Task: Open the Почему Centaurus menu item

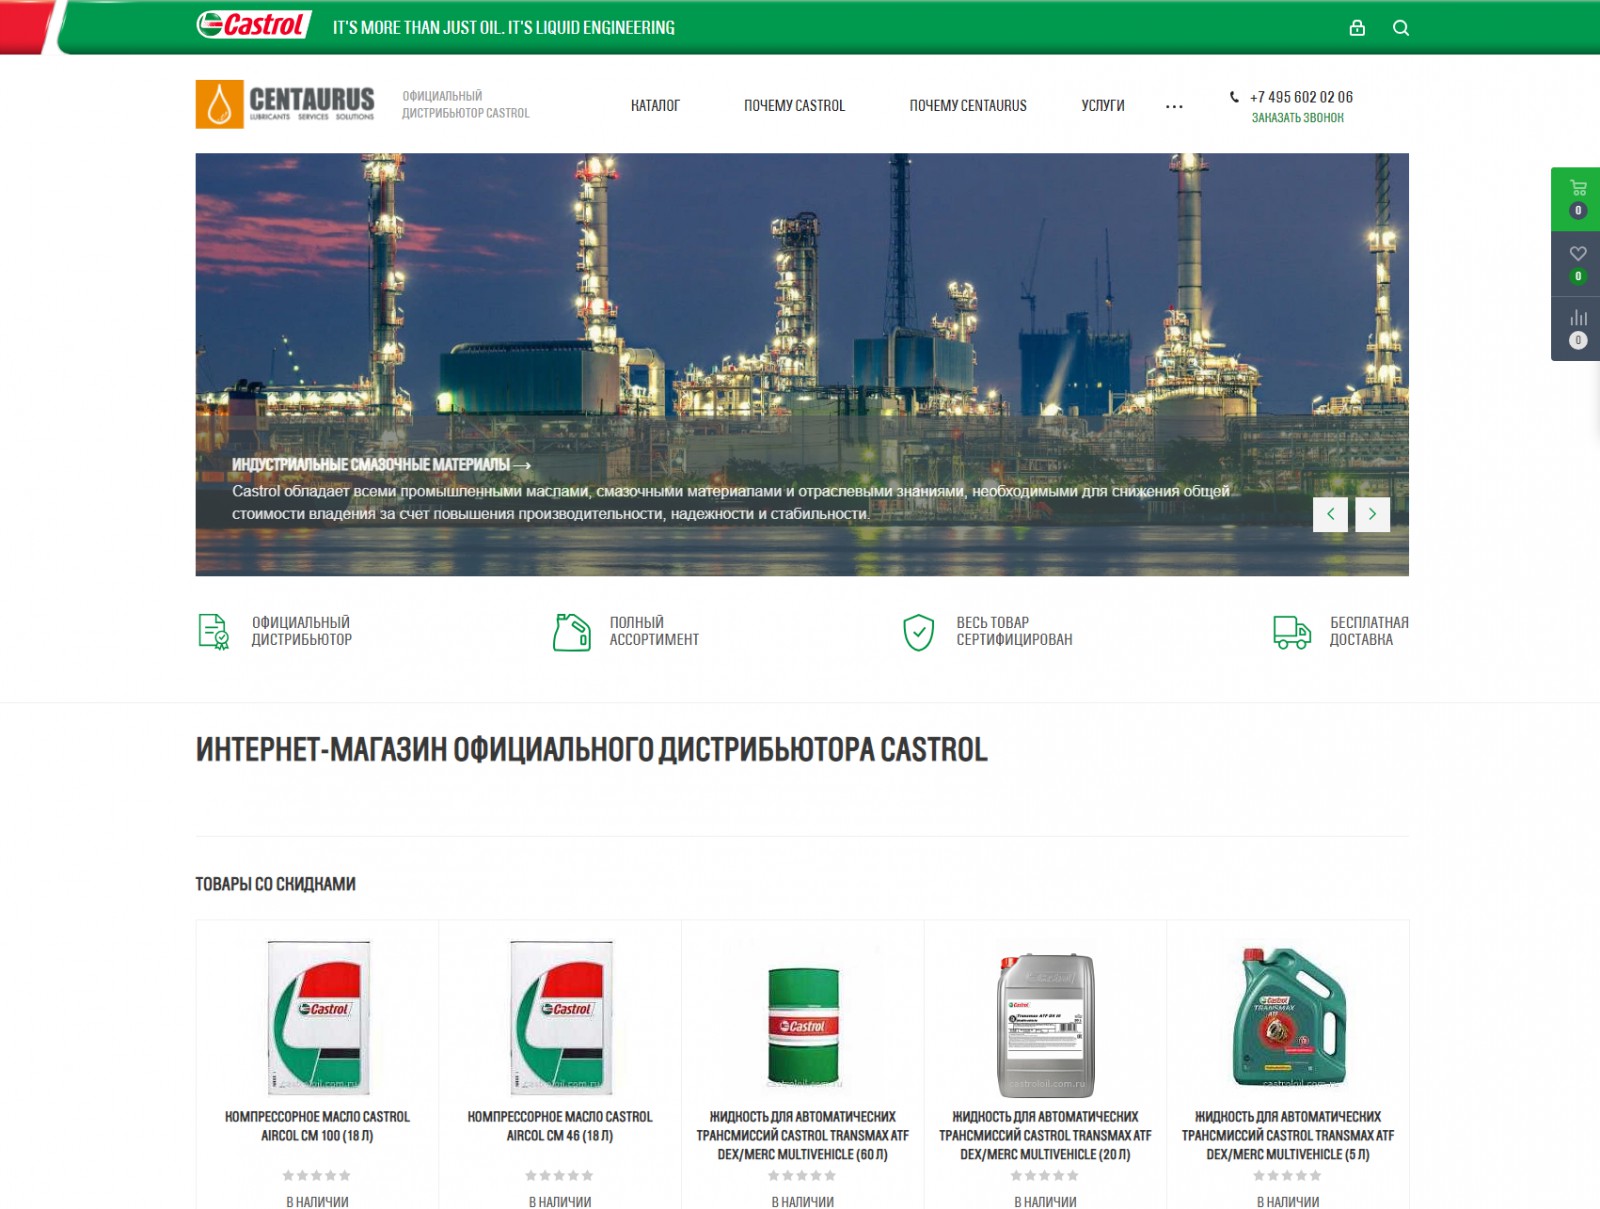Action: (968, 105)
